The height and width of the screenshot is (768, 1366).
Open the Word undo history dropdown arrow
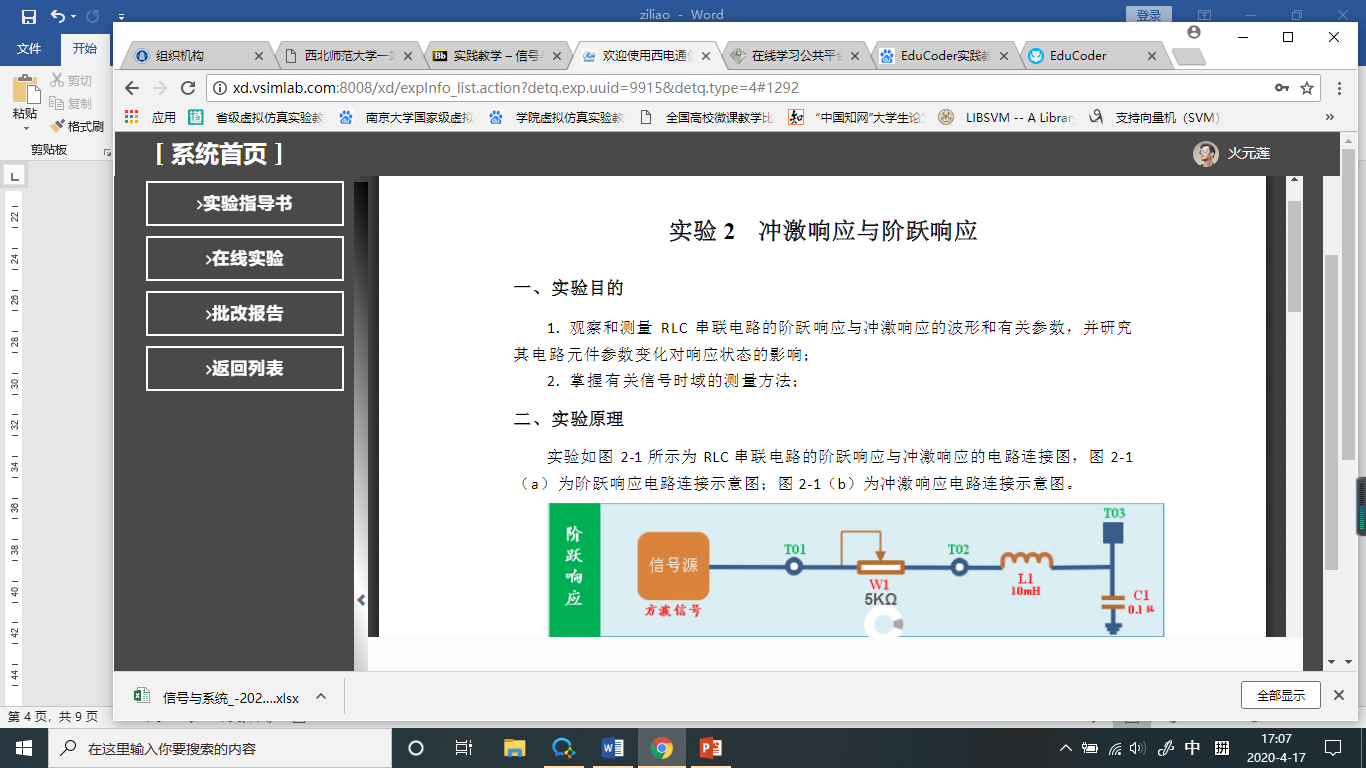[74, 17]
